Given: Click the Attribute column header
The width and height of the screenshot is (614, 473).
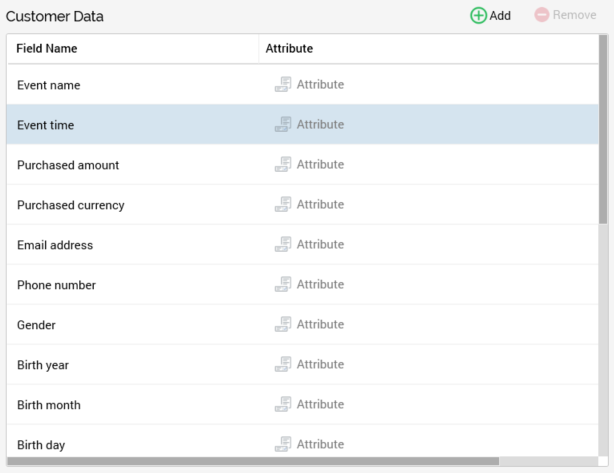Looking at the screenshot, I should coord(290,48).
